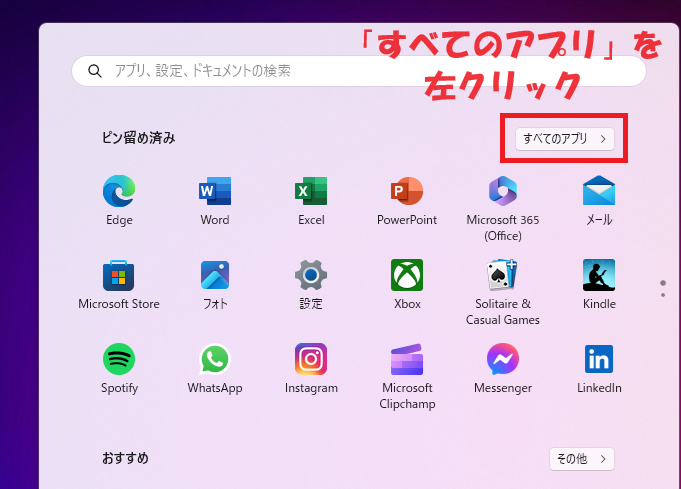Open Solitaire & Casual Games icon
The height and width of the screenshot is (489, 681).
click(x=503, y=275)
